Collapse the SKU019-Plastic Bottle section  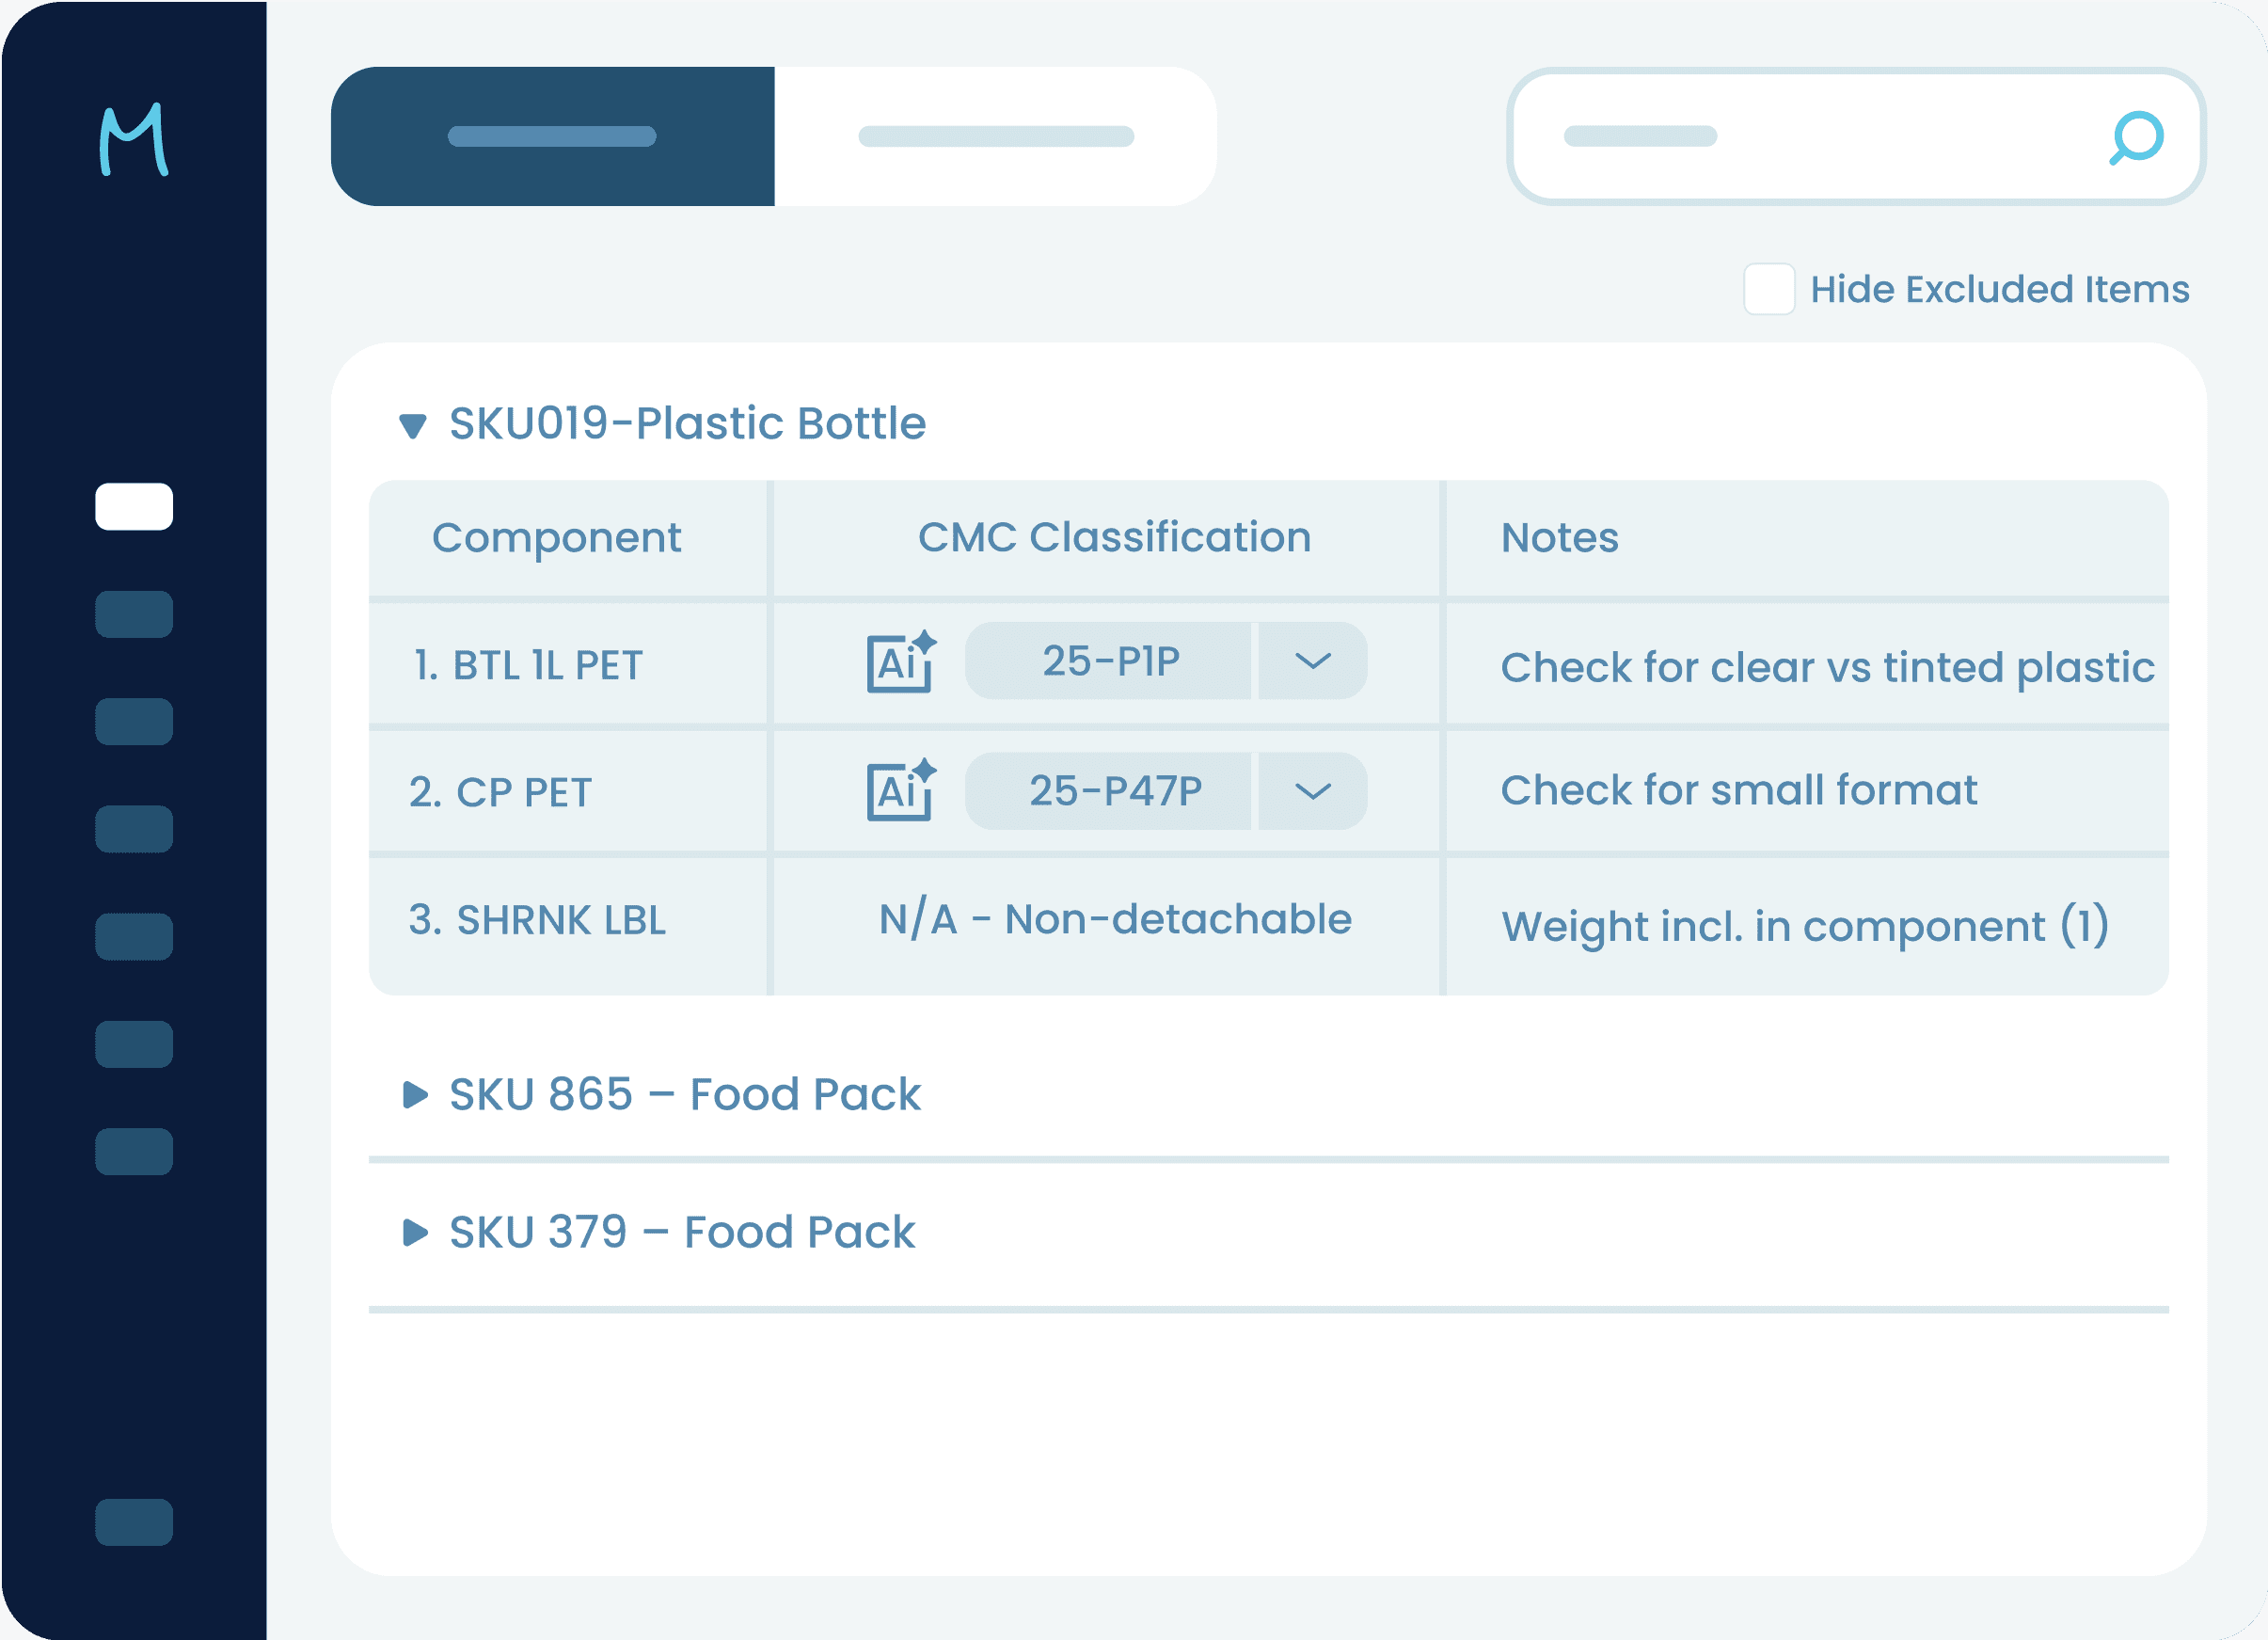coord(413,426)
